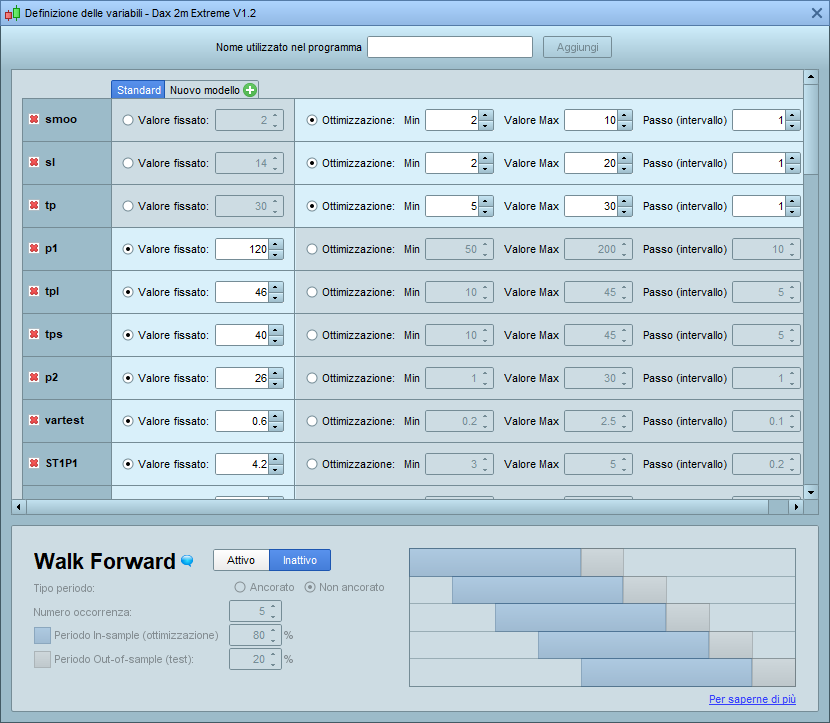Select the Ancorato period type radio
This screenshot has width=830, height=723.
coord(240,587)
